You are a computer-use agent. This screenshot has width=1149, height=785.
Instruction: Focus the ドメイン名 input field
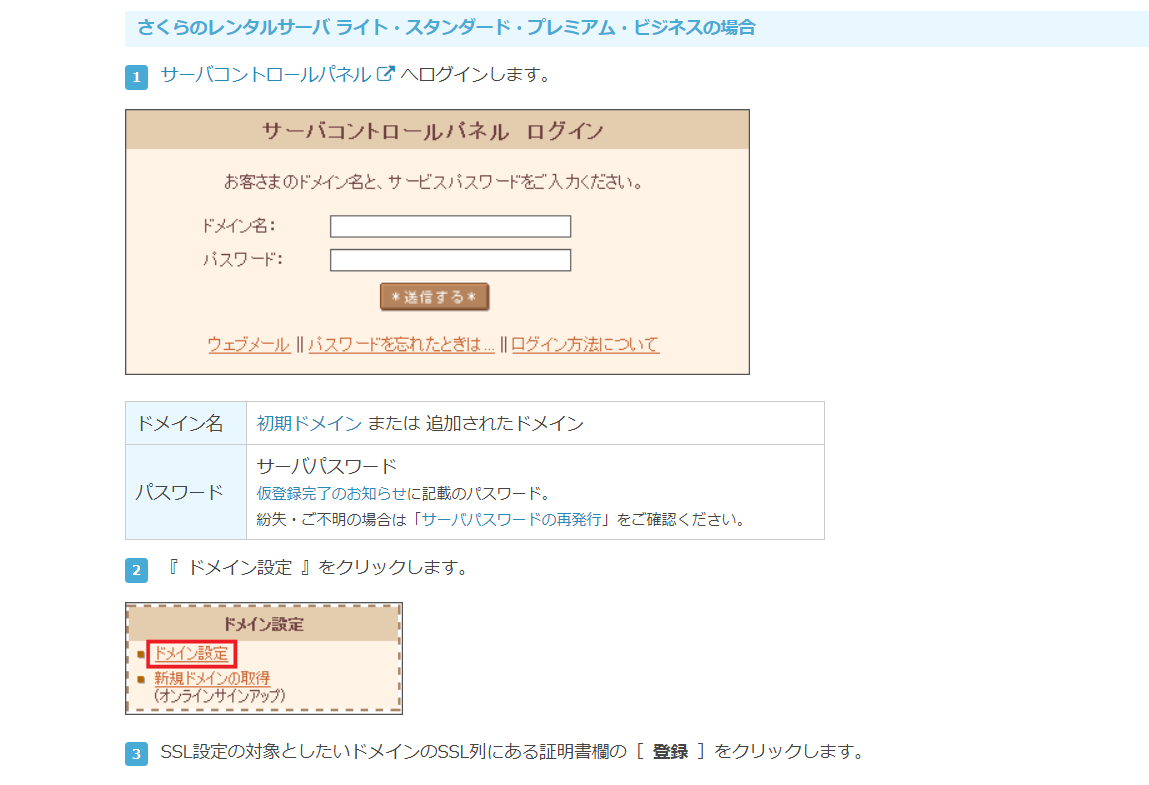[x=450, y=226]
